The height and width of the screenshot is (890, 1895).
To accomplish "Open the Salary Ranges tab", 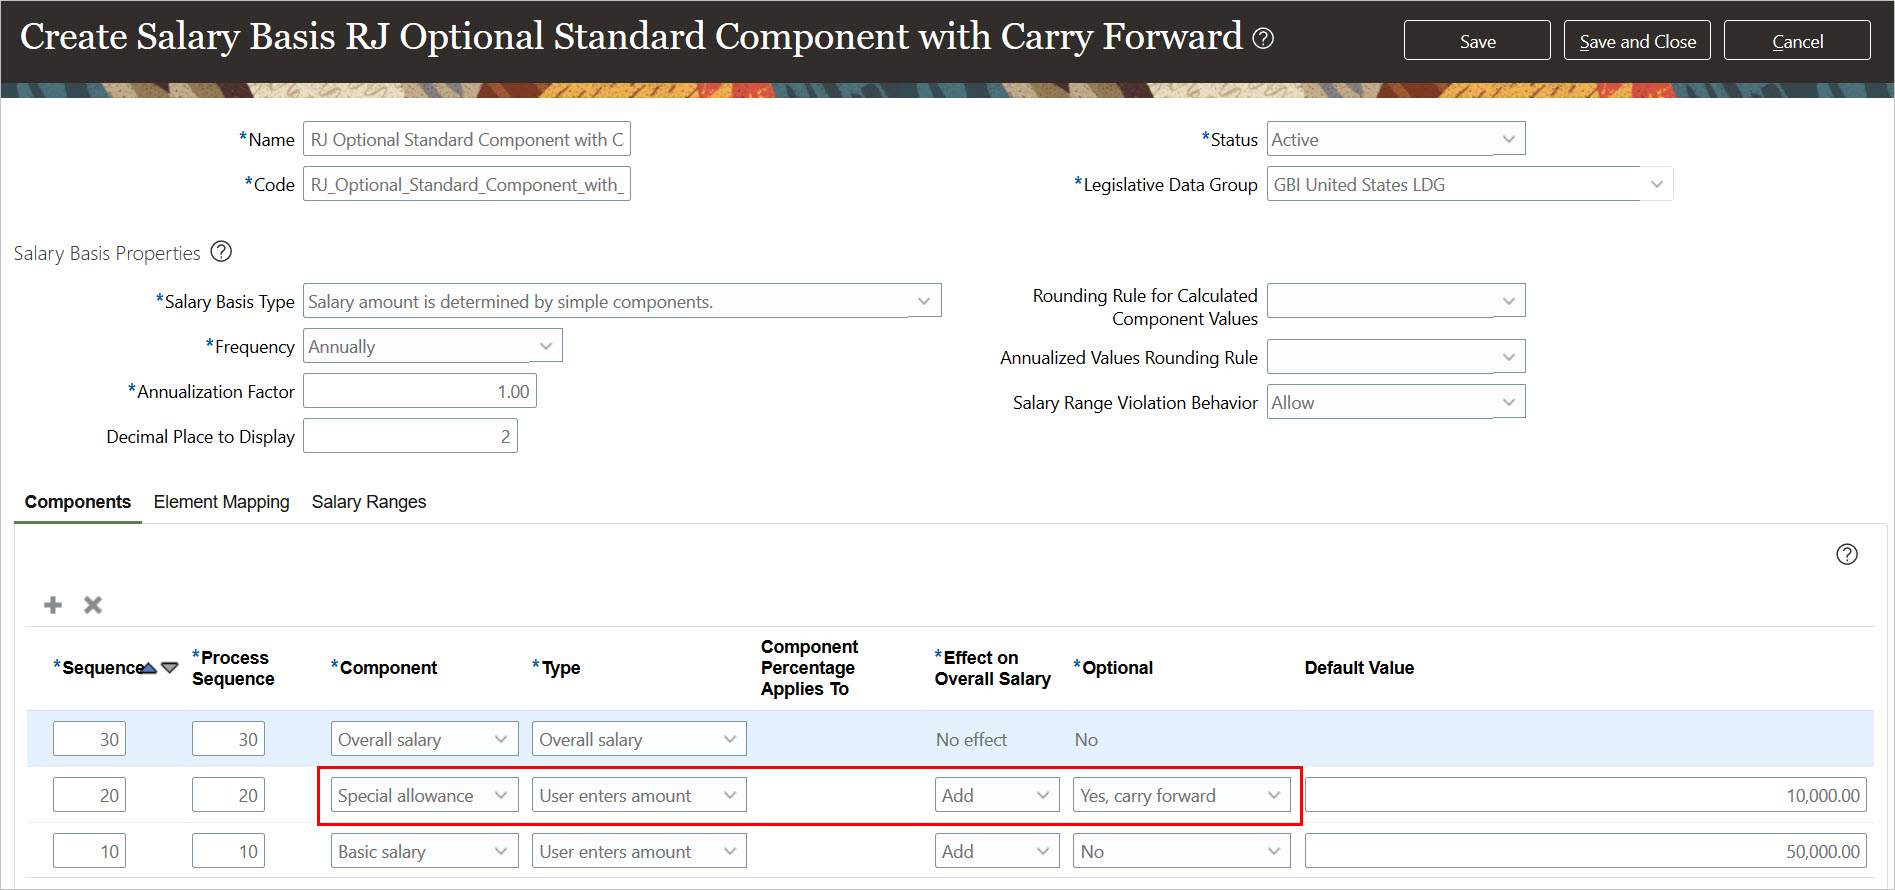I will pyautogui.click(x=369, y=502).
